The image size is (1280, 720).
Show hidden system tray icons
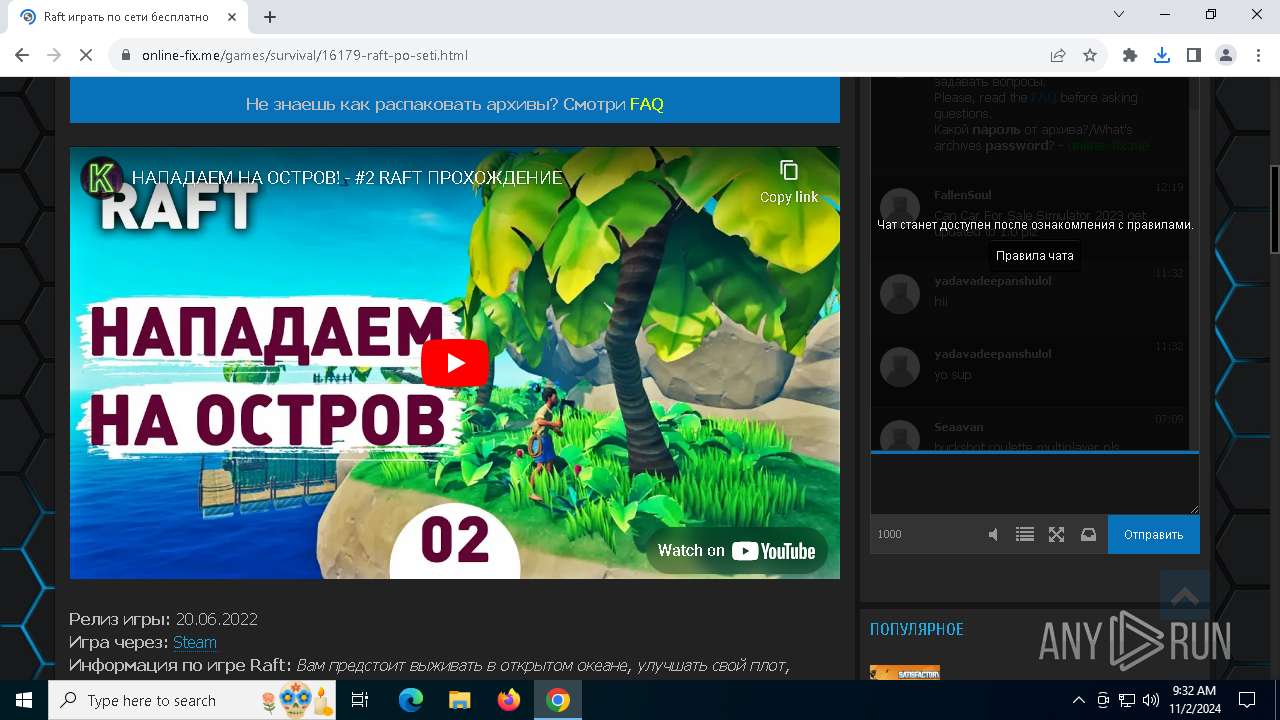tap(1078, 700)
